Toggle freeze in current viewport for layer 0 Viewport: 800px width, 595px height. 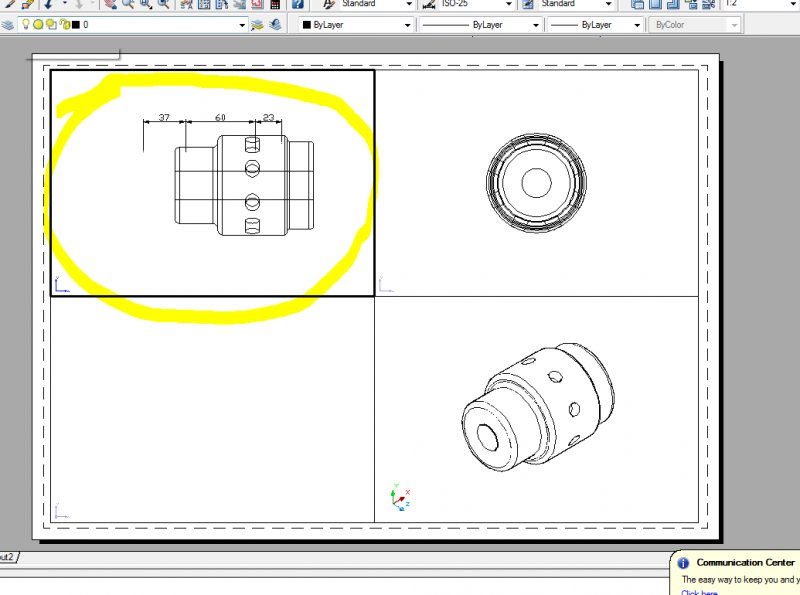(51, 24)
